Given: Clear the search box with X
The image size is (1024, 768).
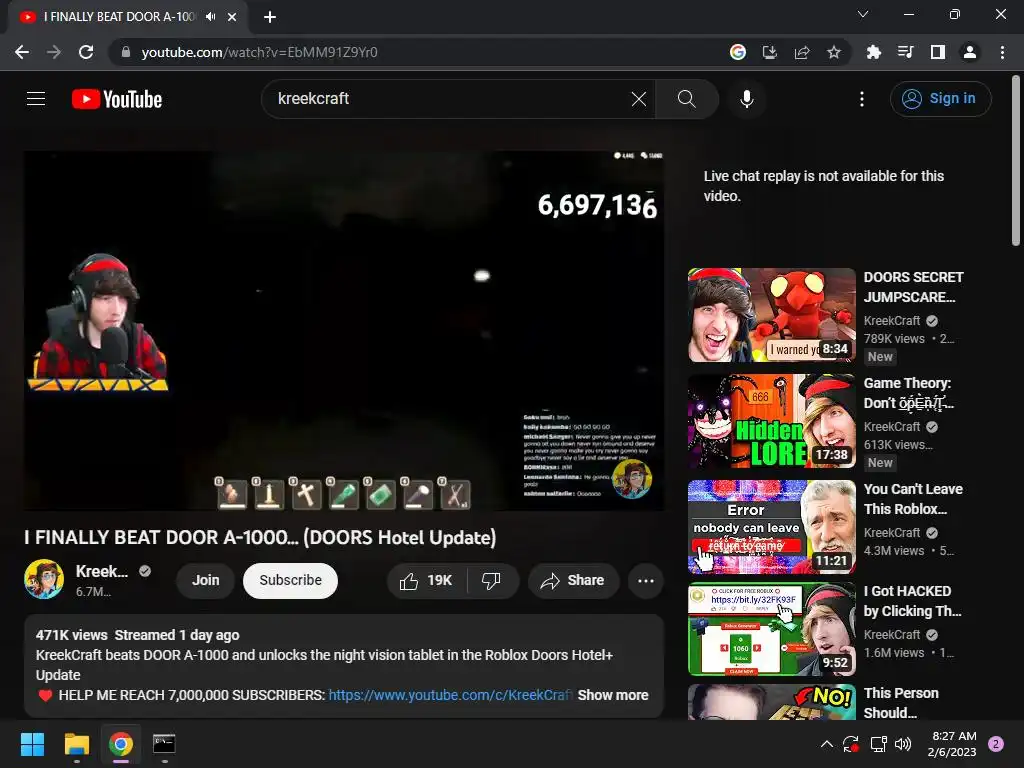Looking at the screenshot, I should (639, 99).
